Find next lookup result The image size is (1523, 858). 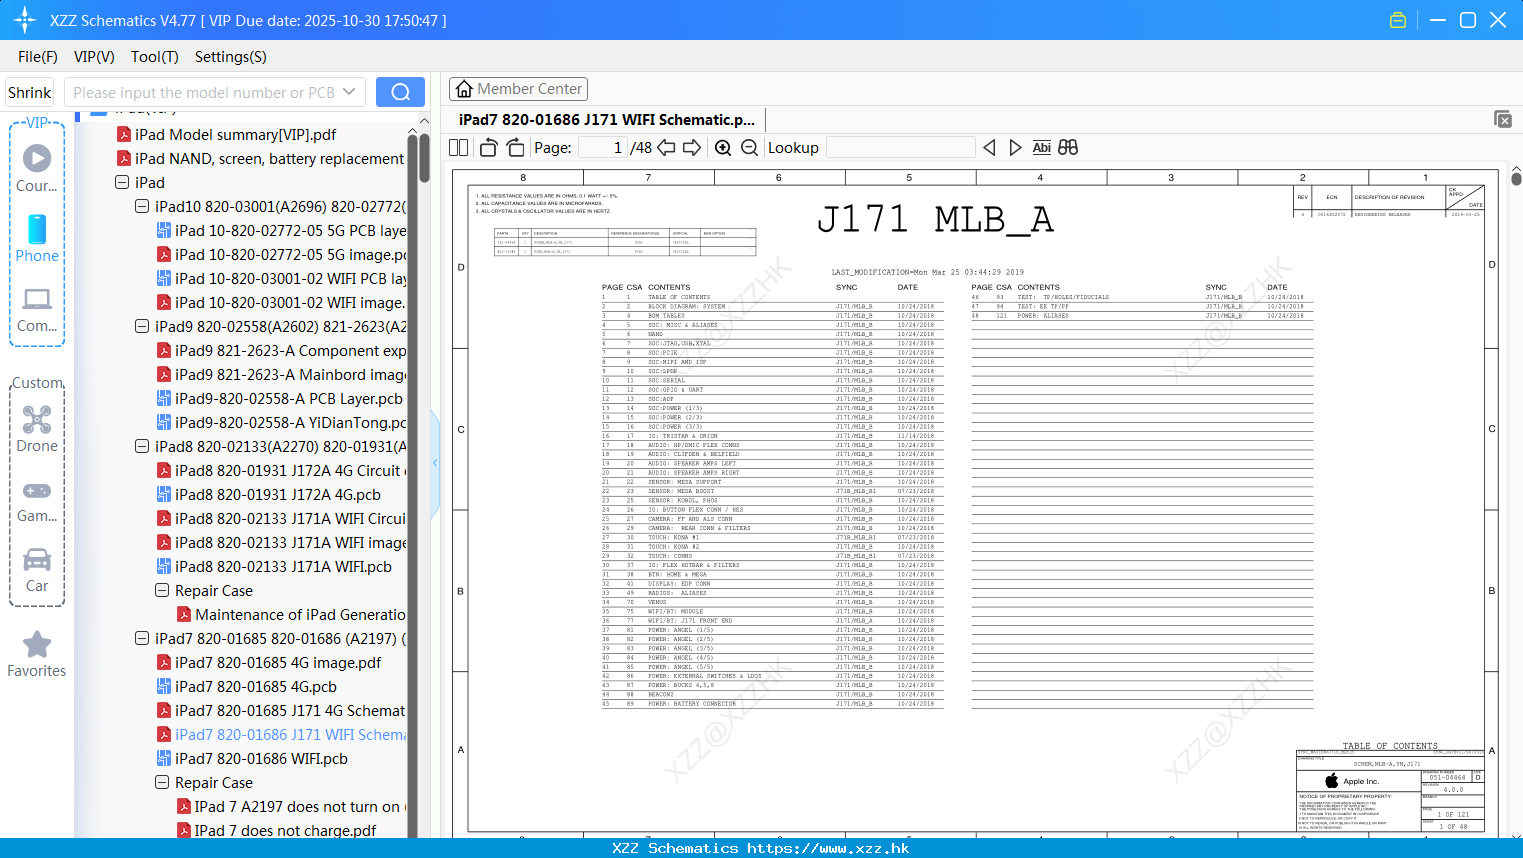tap(1015, 147)
